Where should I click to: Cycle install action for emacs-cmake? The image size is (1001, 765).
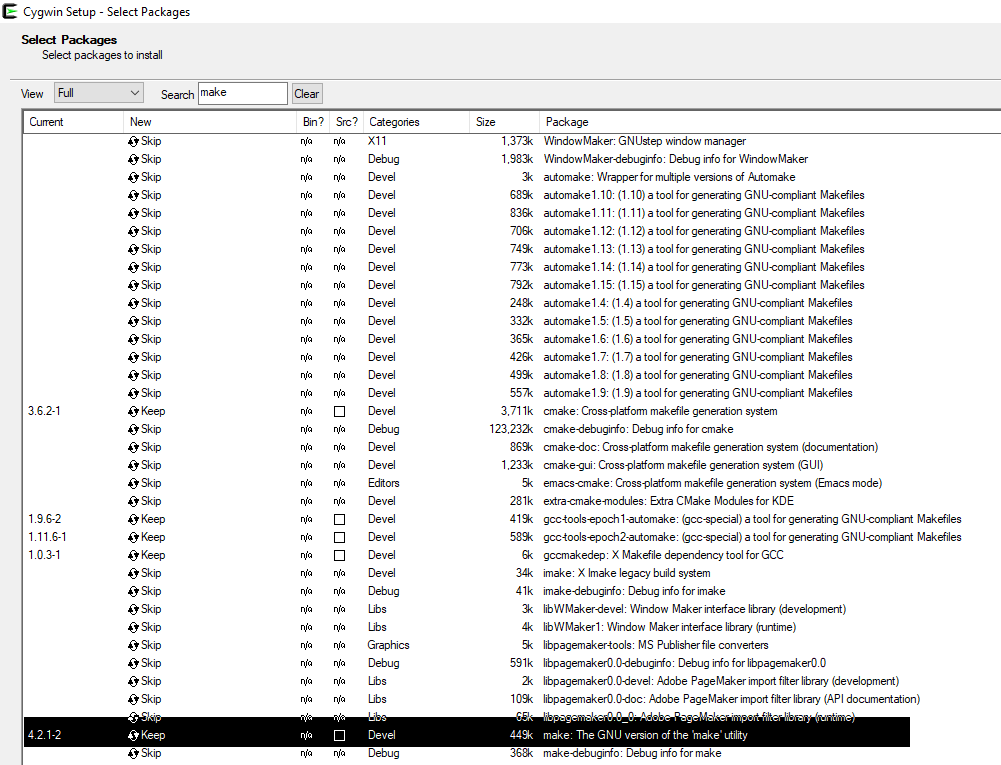pyautogui.click(x=133, y=483)
